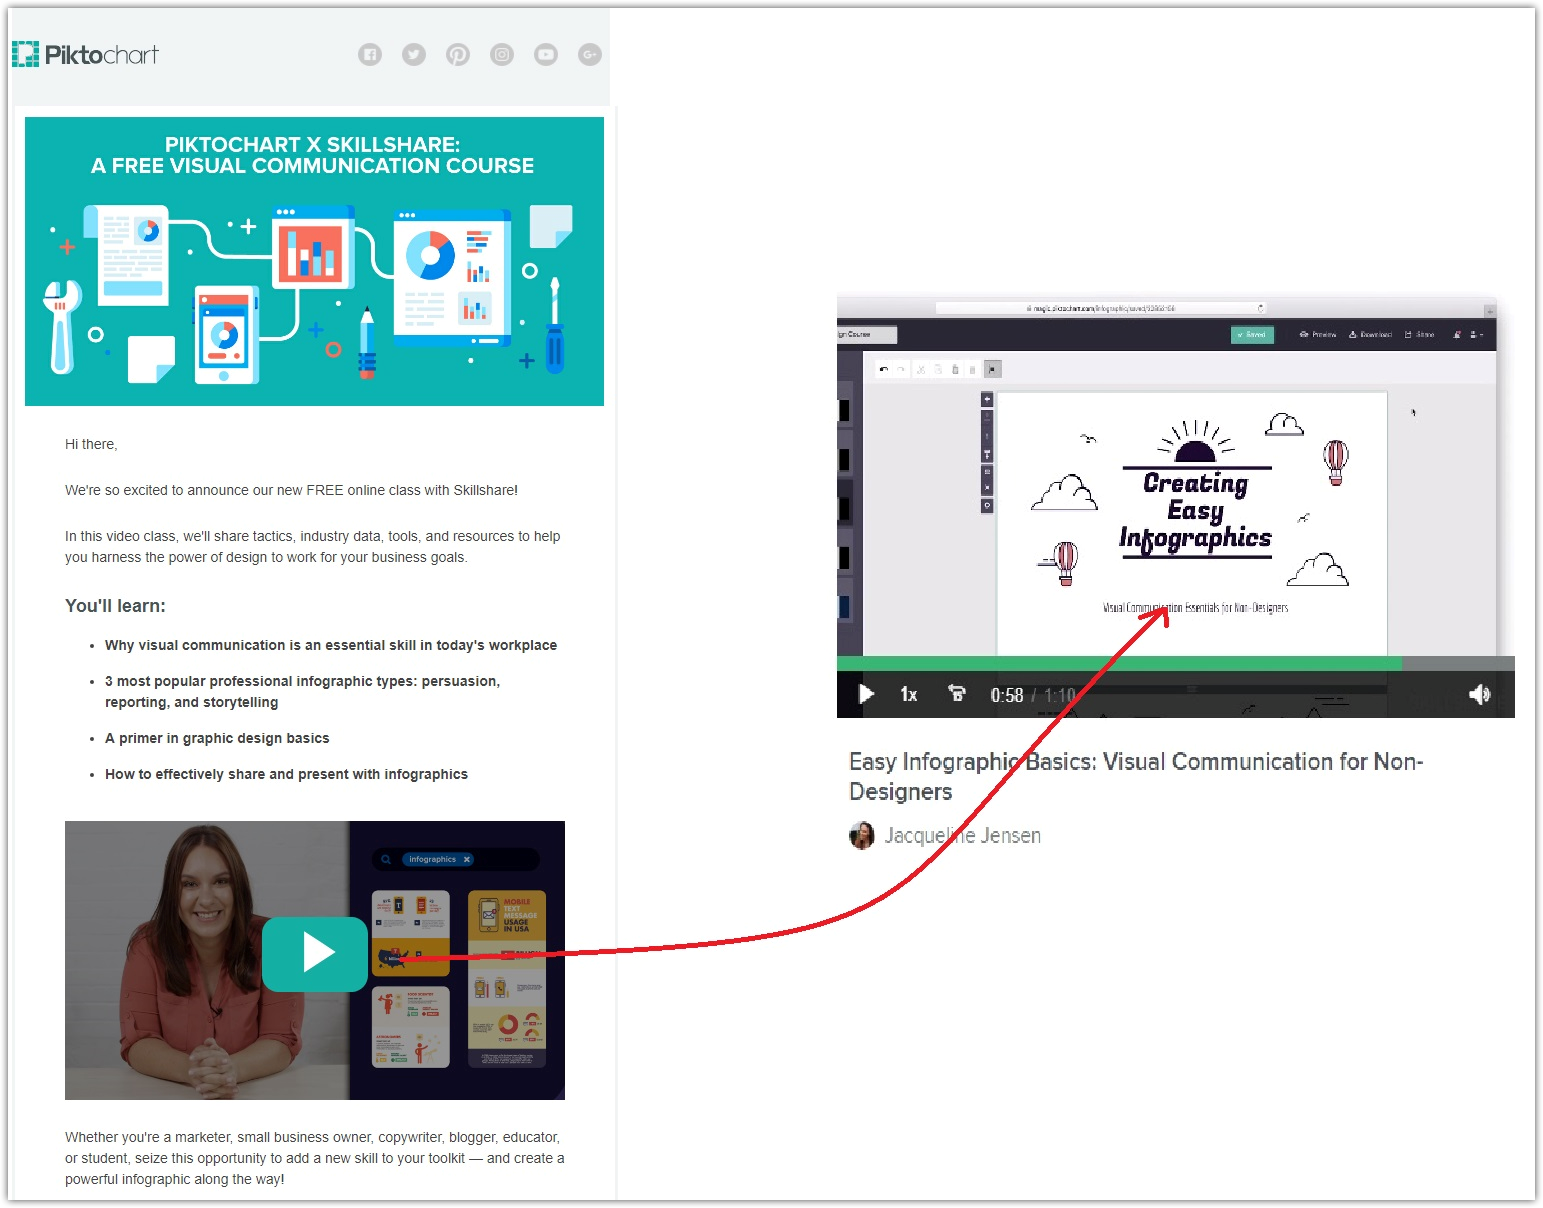The height and width of the screenshot is (1208, 1543).
Task: Click the 'You'll learn:' heading
Action: pyautogui.click(x=115, y=605)
